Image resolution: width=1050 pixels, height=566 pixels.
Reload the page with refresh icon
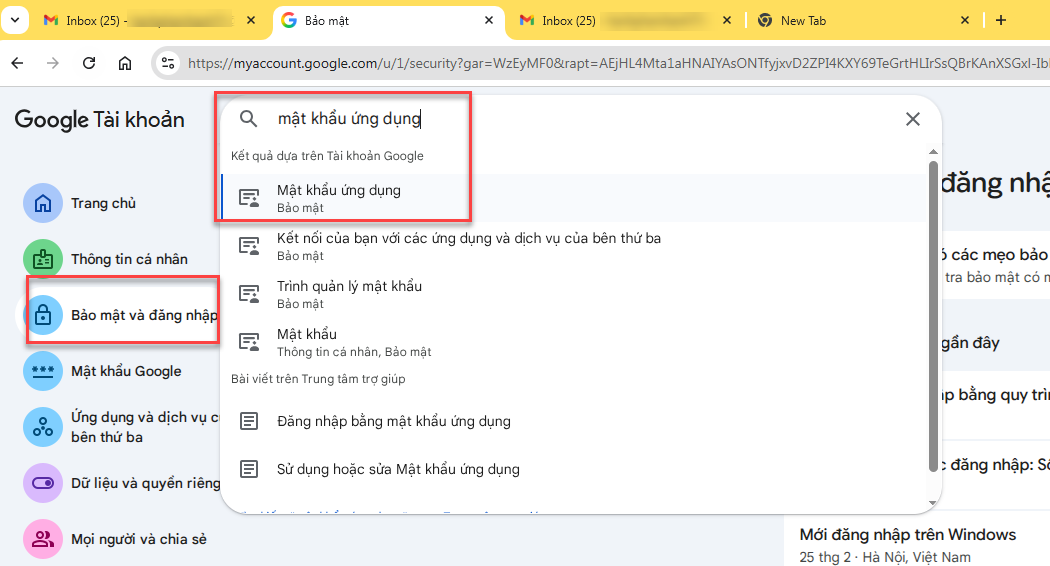(x=89, y=63)
